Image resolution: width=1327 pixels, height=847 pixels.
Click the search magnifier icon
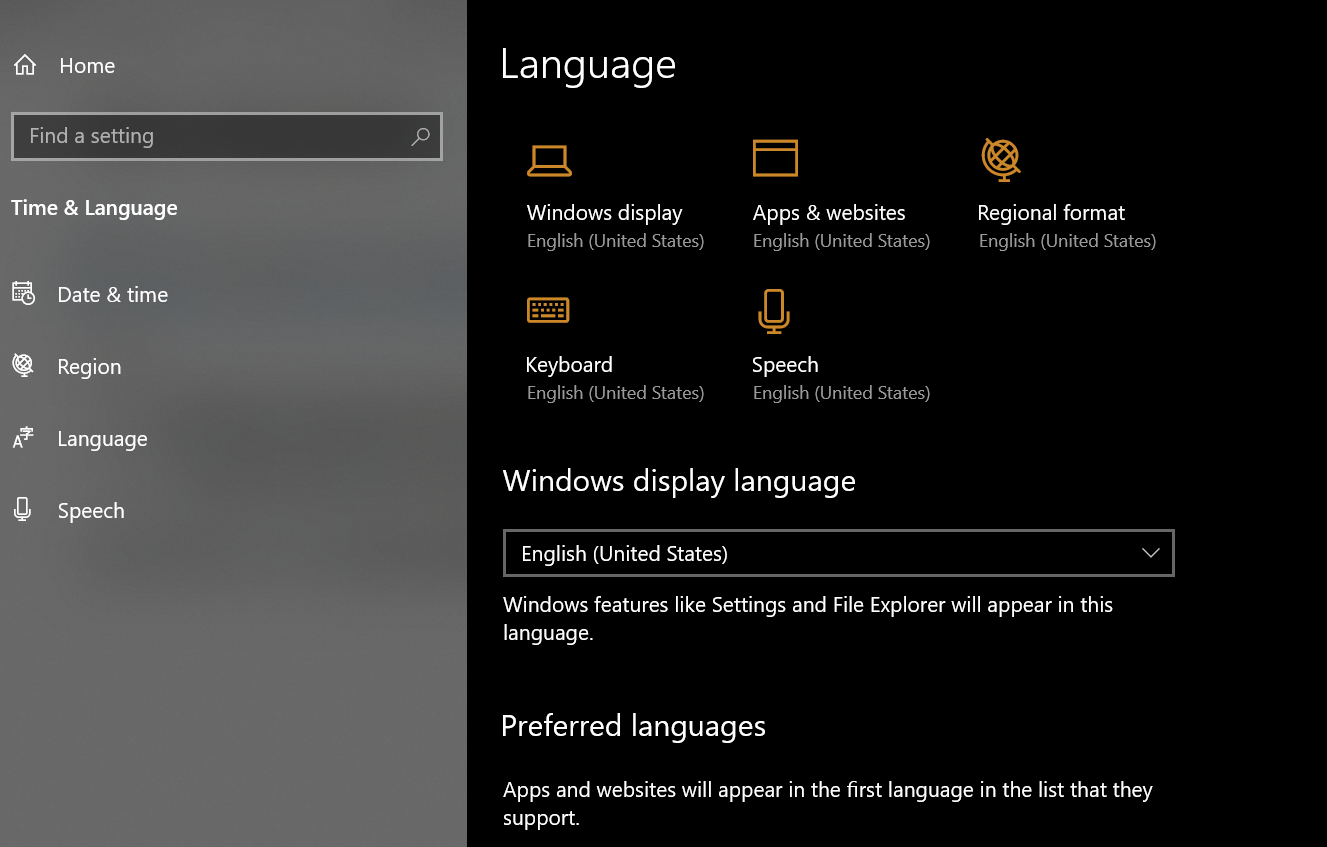(420, 137)
